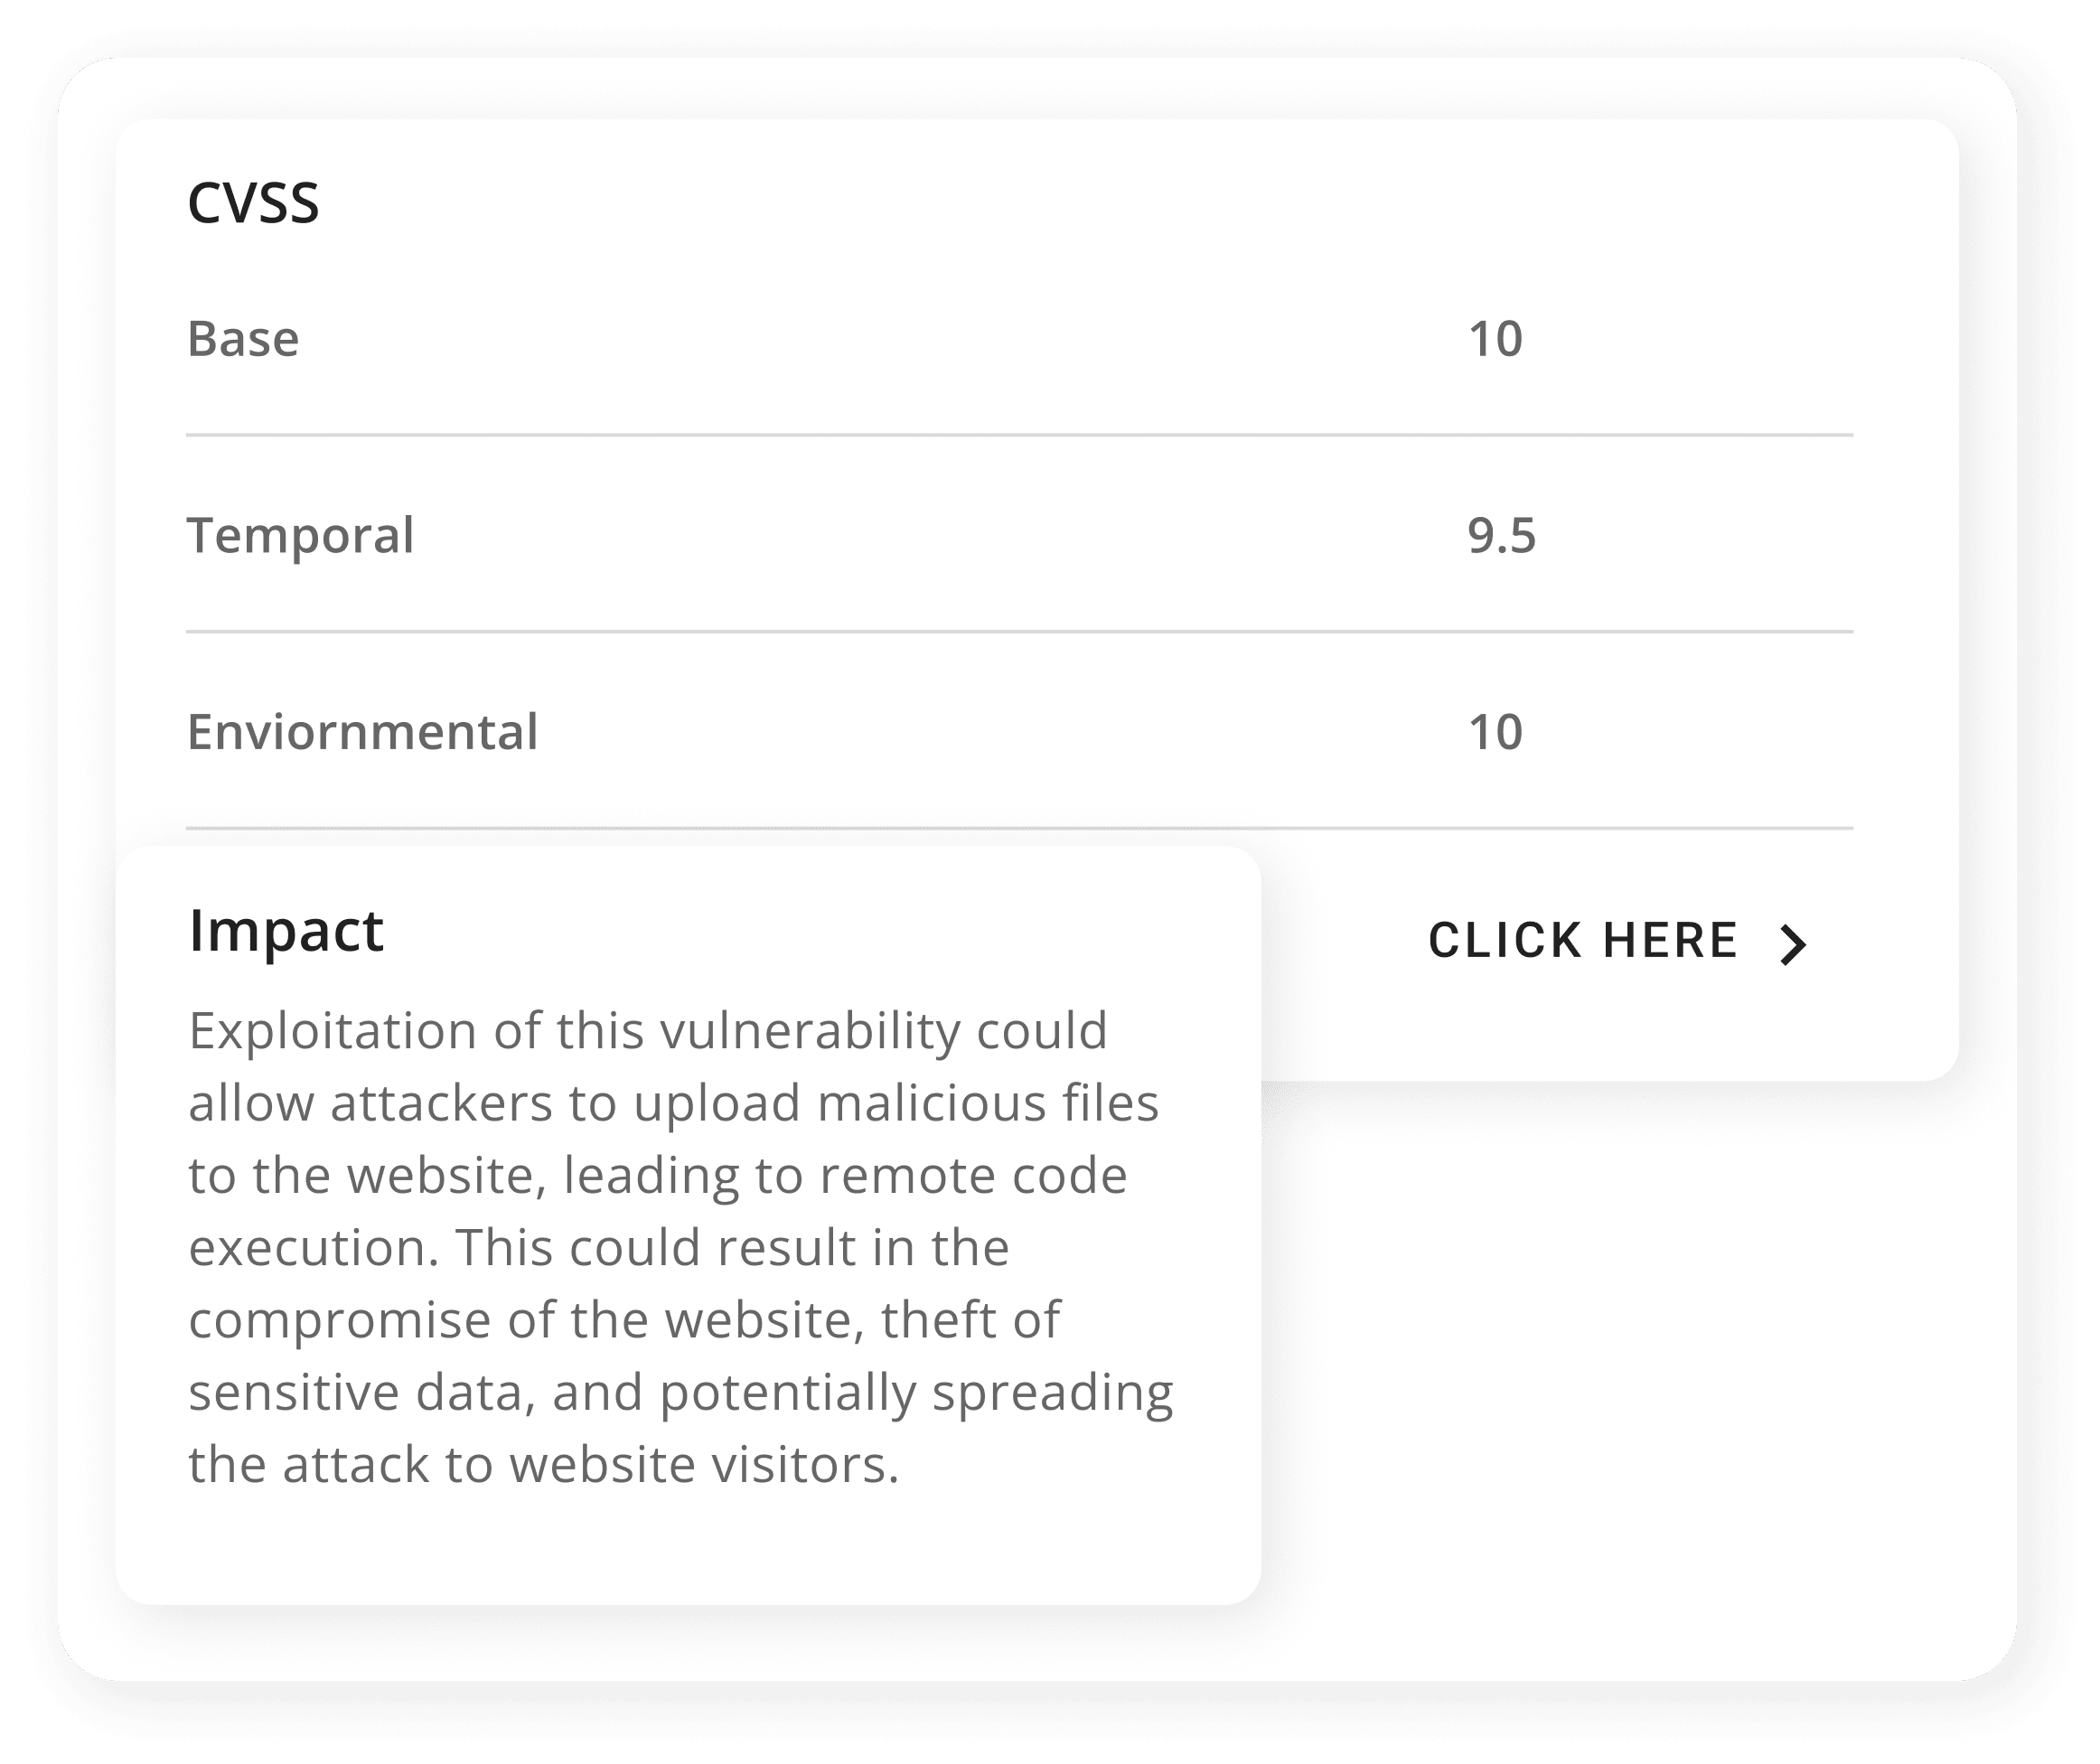Click the CLICK HERE link
This screenshot has height=1764, width=2100.
(x=1618, y=941)
